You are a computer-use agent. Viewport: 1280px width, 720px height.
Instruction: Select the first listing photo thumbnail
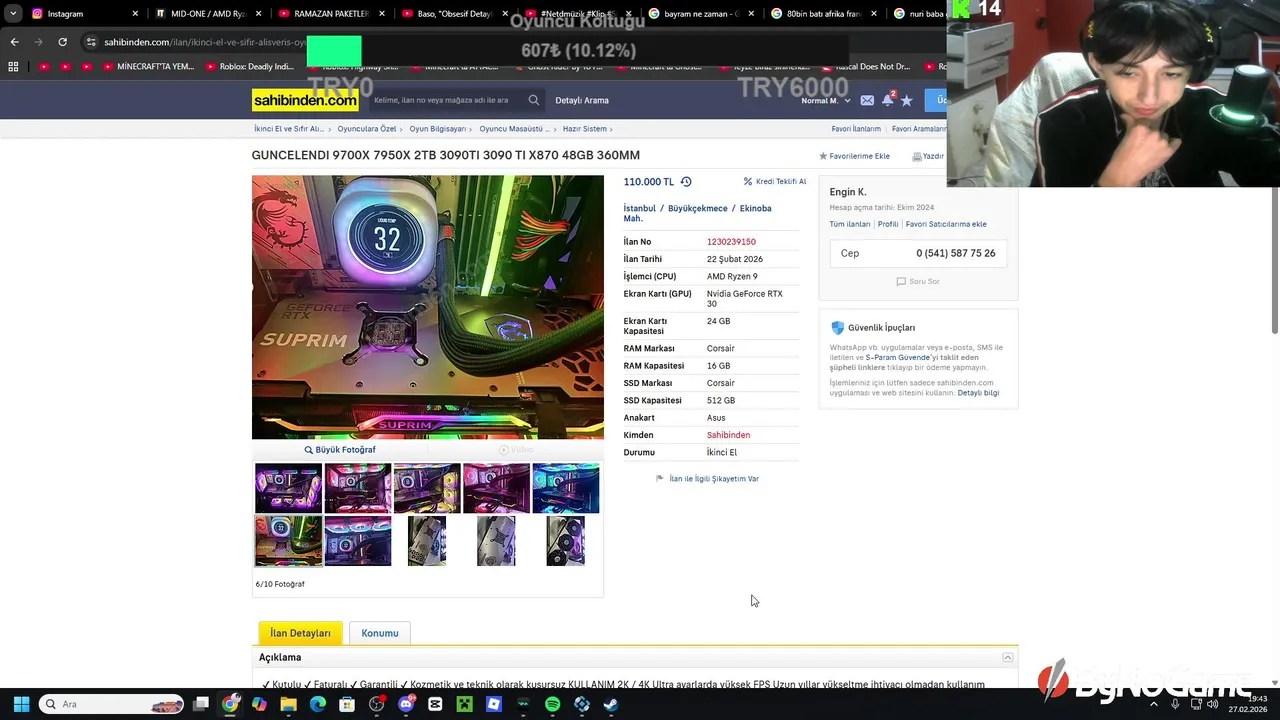[288, 488]
